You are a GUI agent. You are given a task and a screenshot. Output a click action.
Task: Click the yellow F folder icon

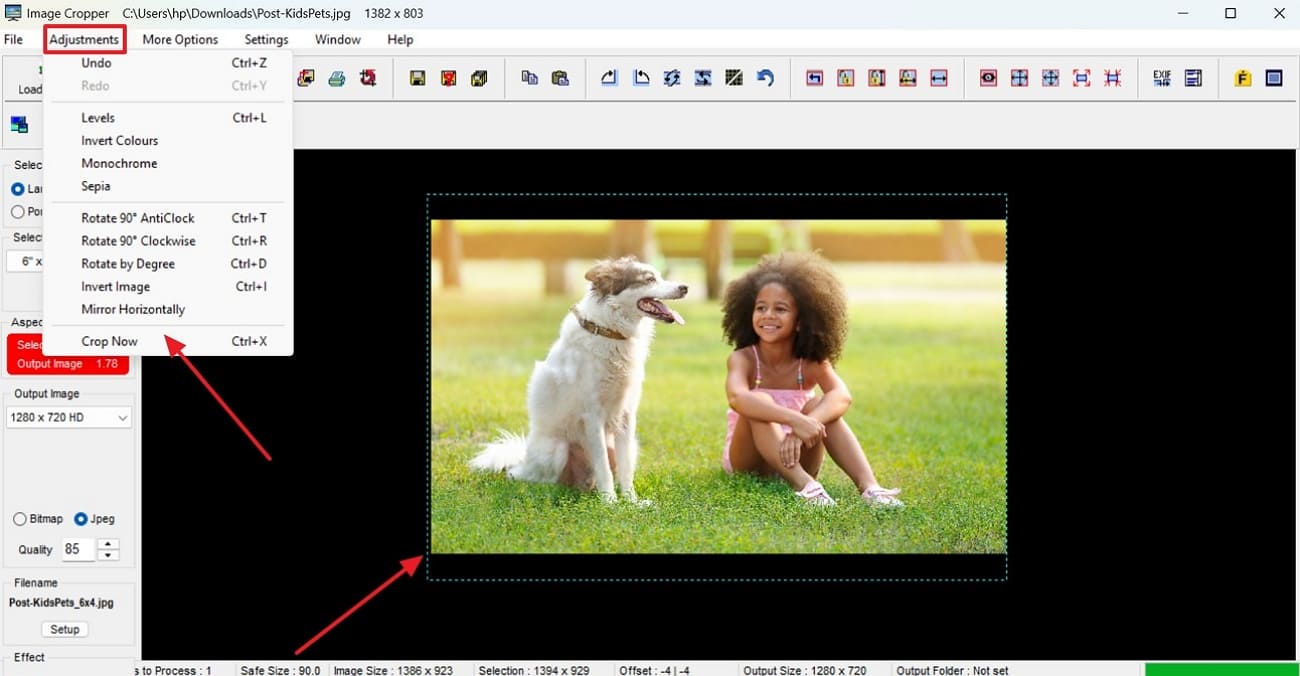pos(1243,78)
